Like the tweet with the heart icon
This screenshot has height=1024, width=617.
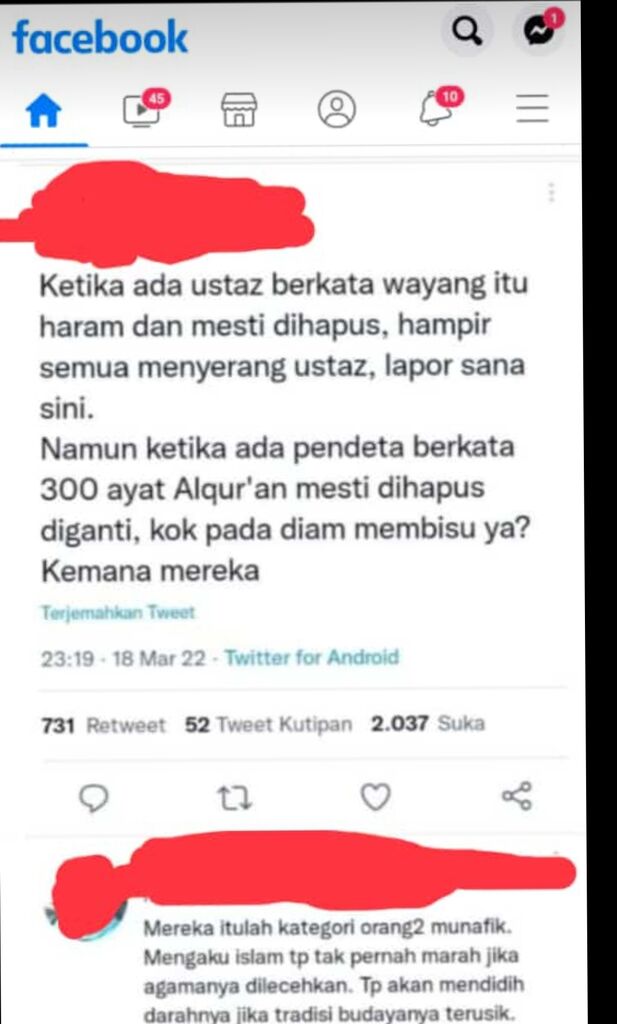pyautogui.click(x=376, y=797)
